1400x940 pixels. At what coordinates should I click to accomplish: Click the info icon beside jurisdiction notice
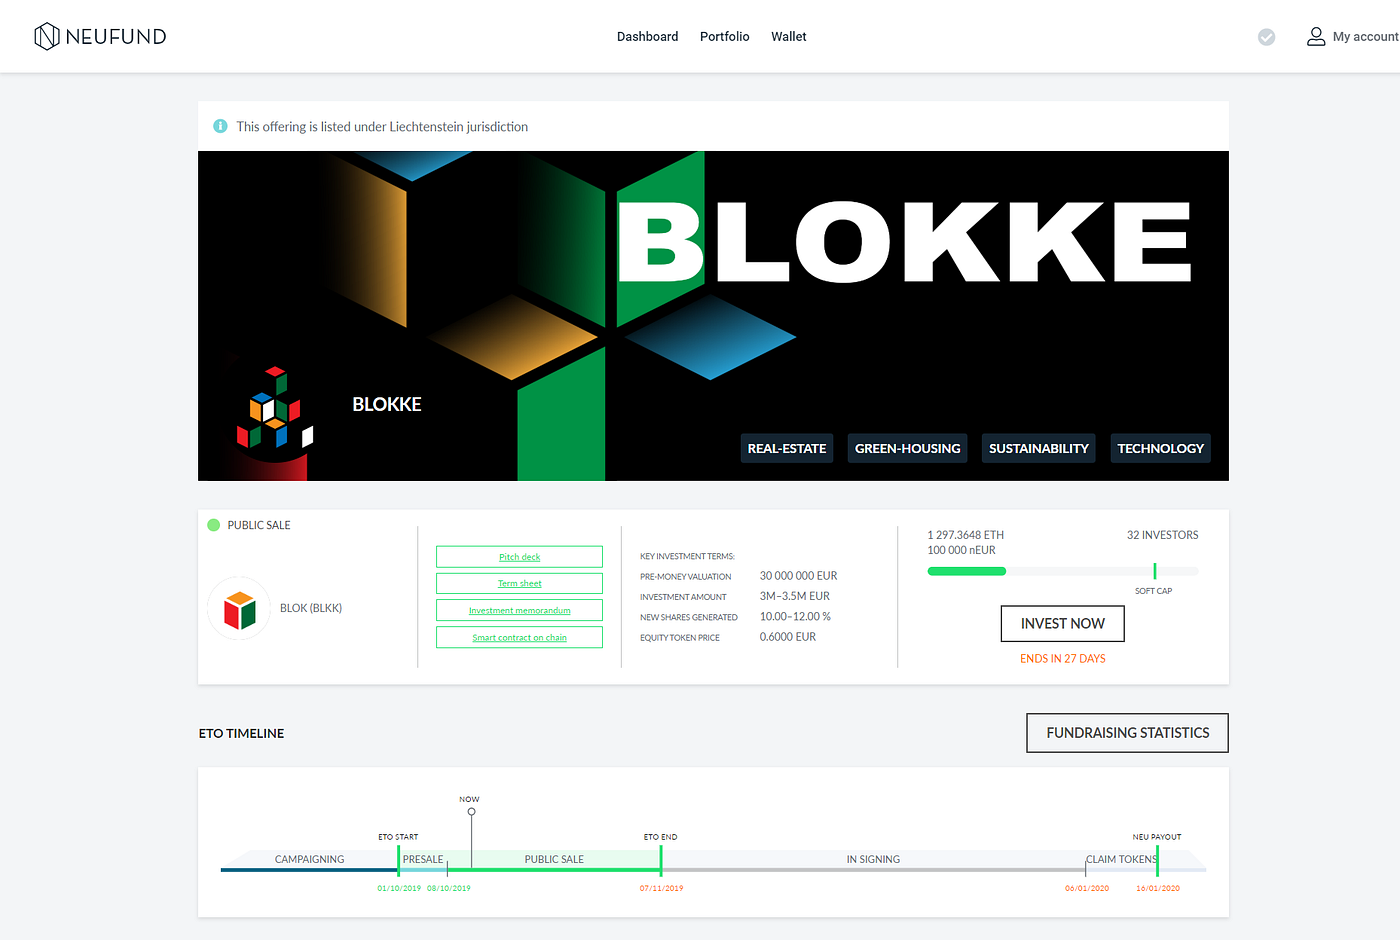pos(220,126)
